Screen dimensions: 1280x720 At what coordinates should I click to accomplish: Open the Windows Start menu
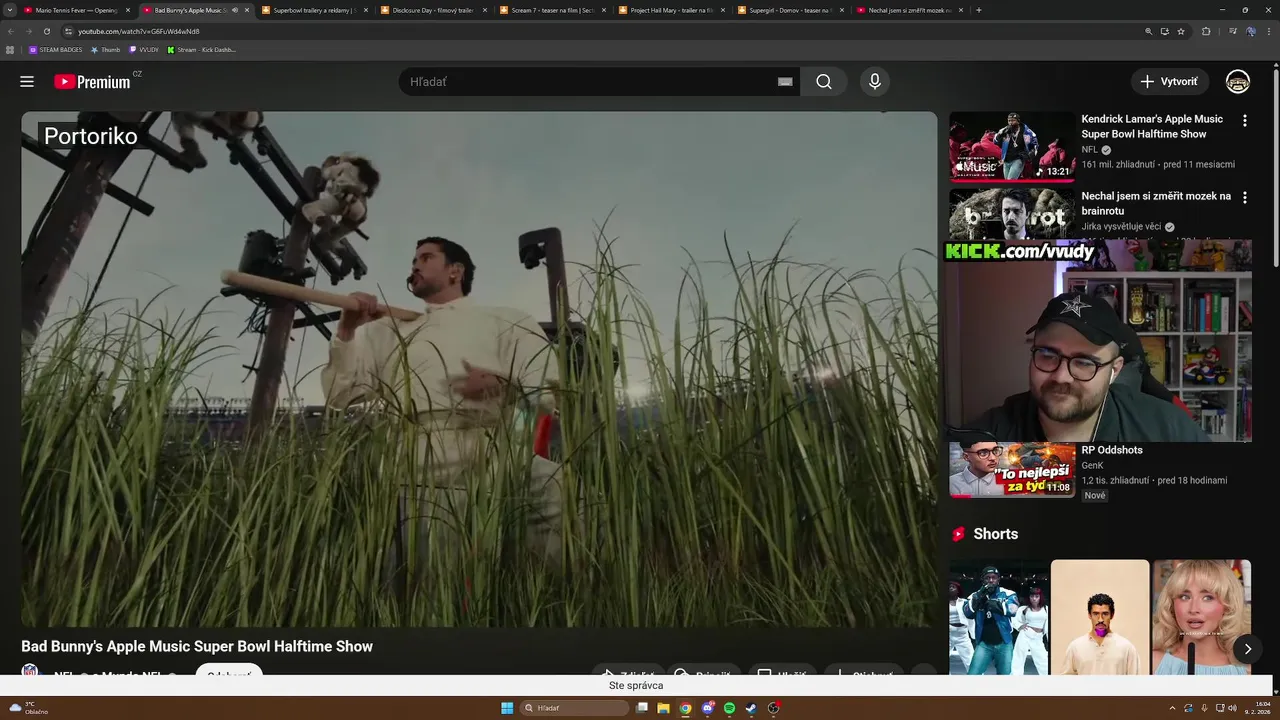pyautogui.click(x=507, y=708)
